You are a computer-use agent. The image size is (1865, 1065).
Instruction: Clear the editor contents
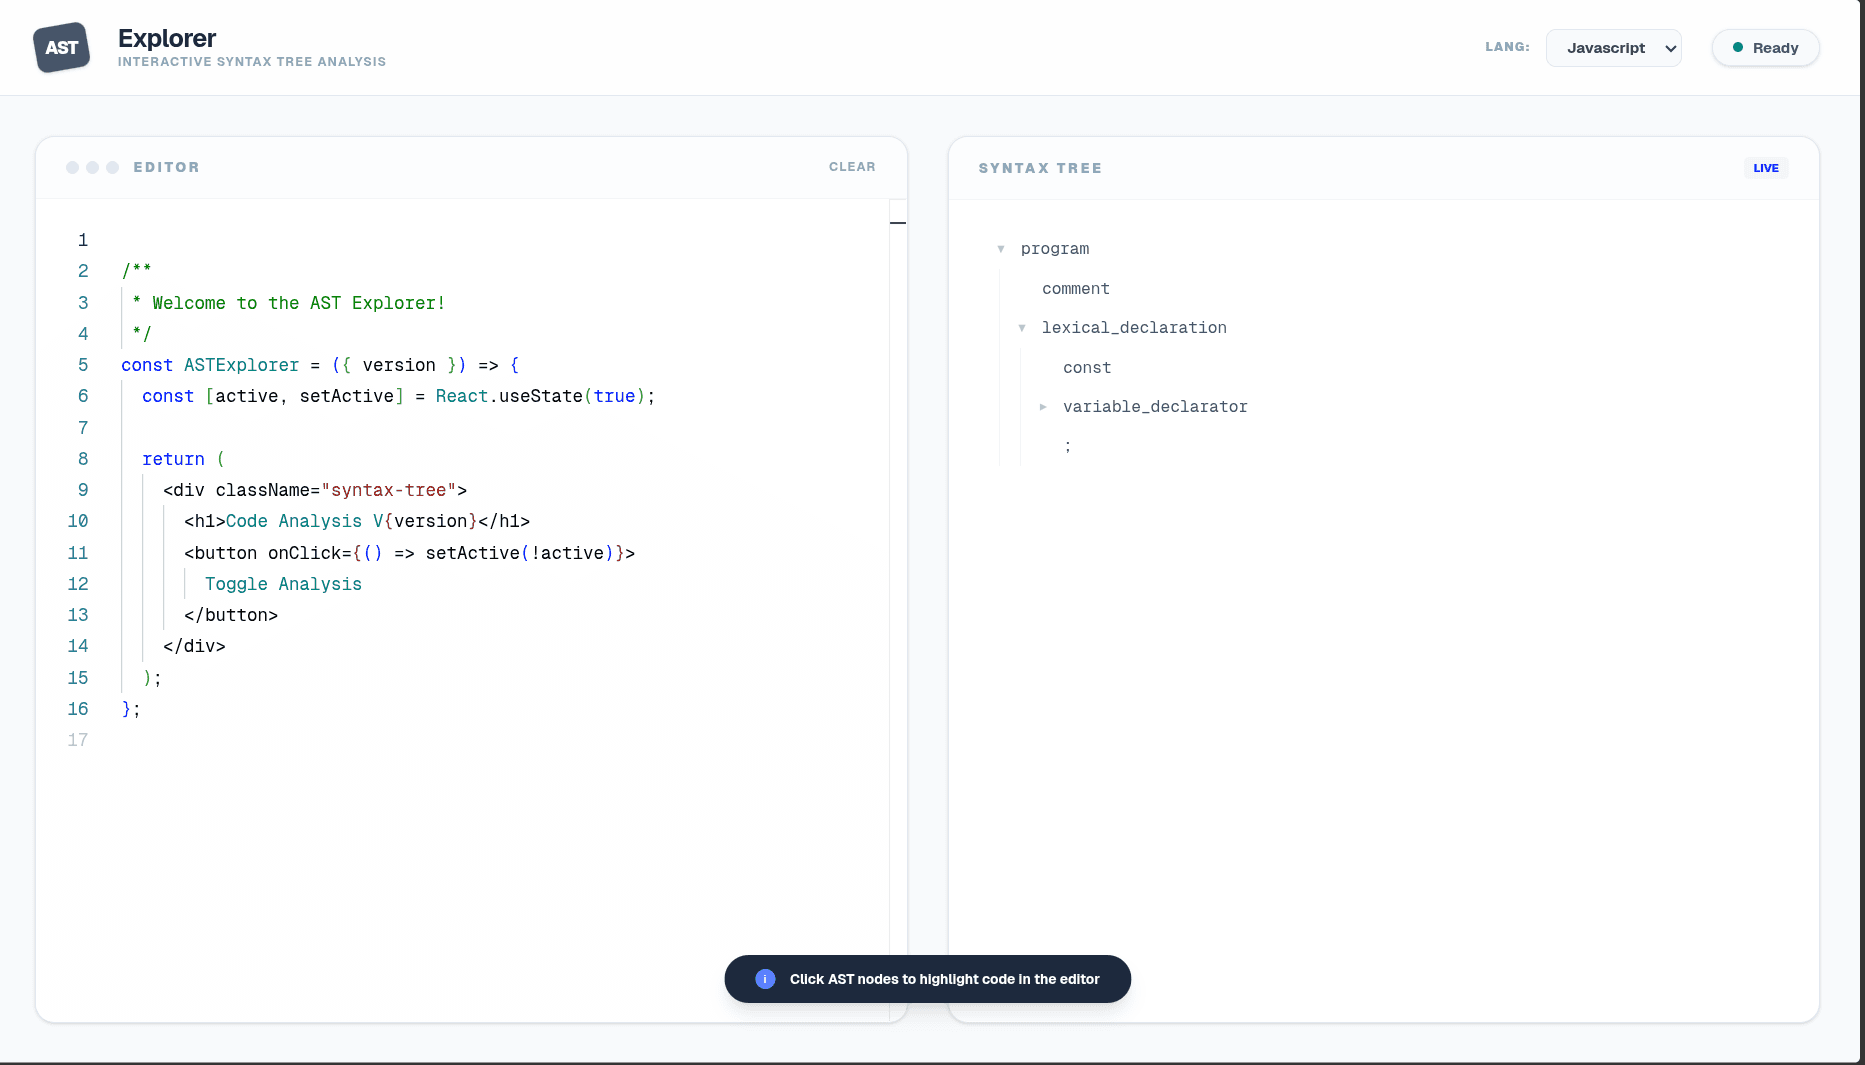pyautogui.click(x=851, y=167)
